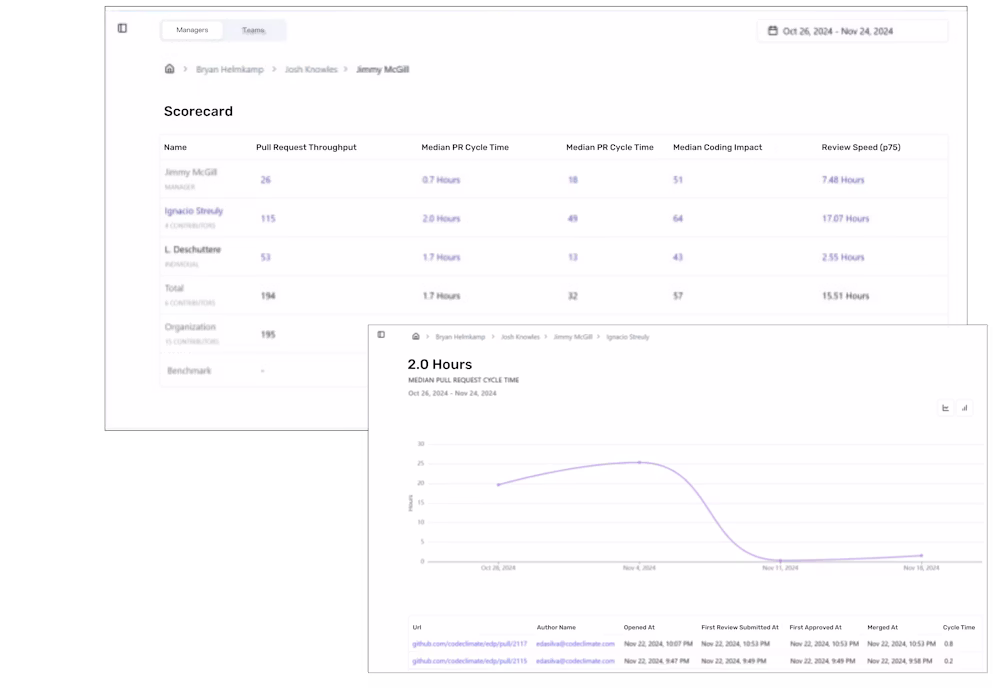Click Jimmy McGill's throughput value 26

pos(264,181)
